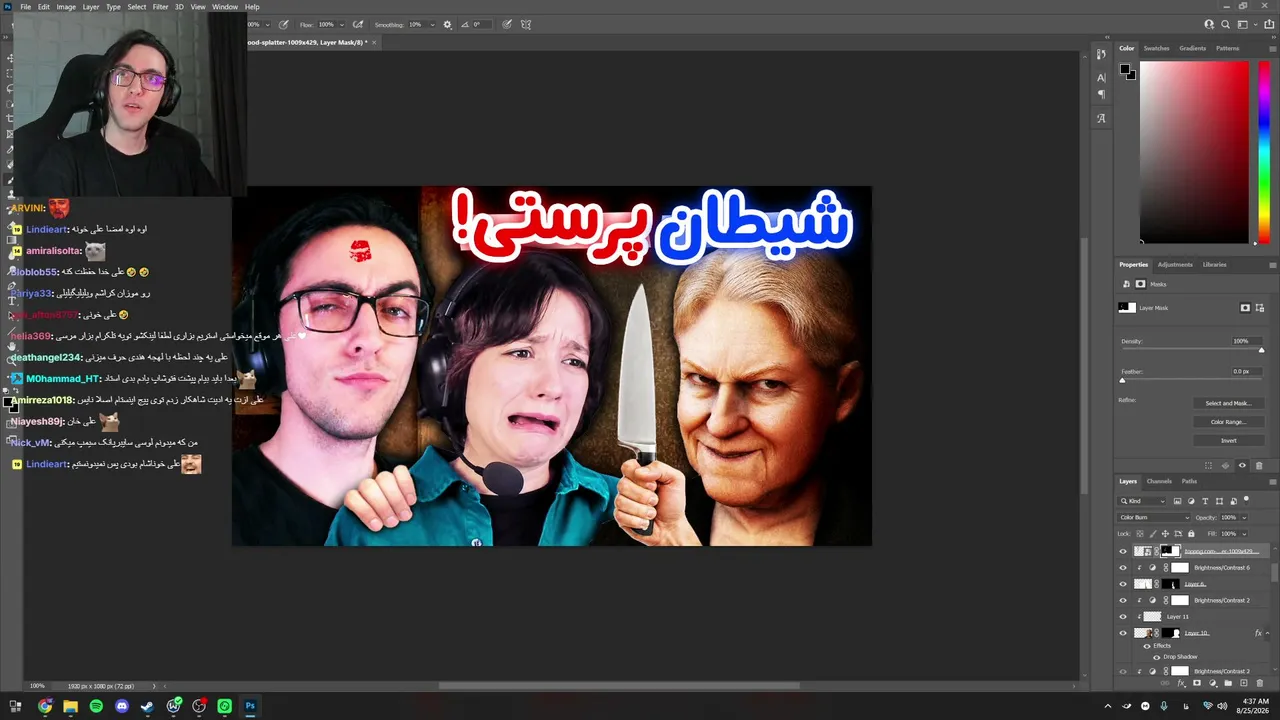Viewport: 1280px width, 720px height.
Task: Switch to the Adjustments tab
Action: [x=1175, y=264]
